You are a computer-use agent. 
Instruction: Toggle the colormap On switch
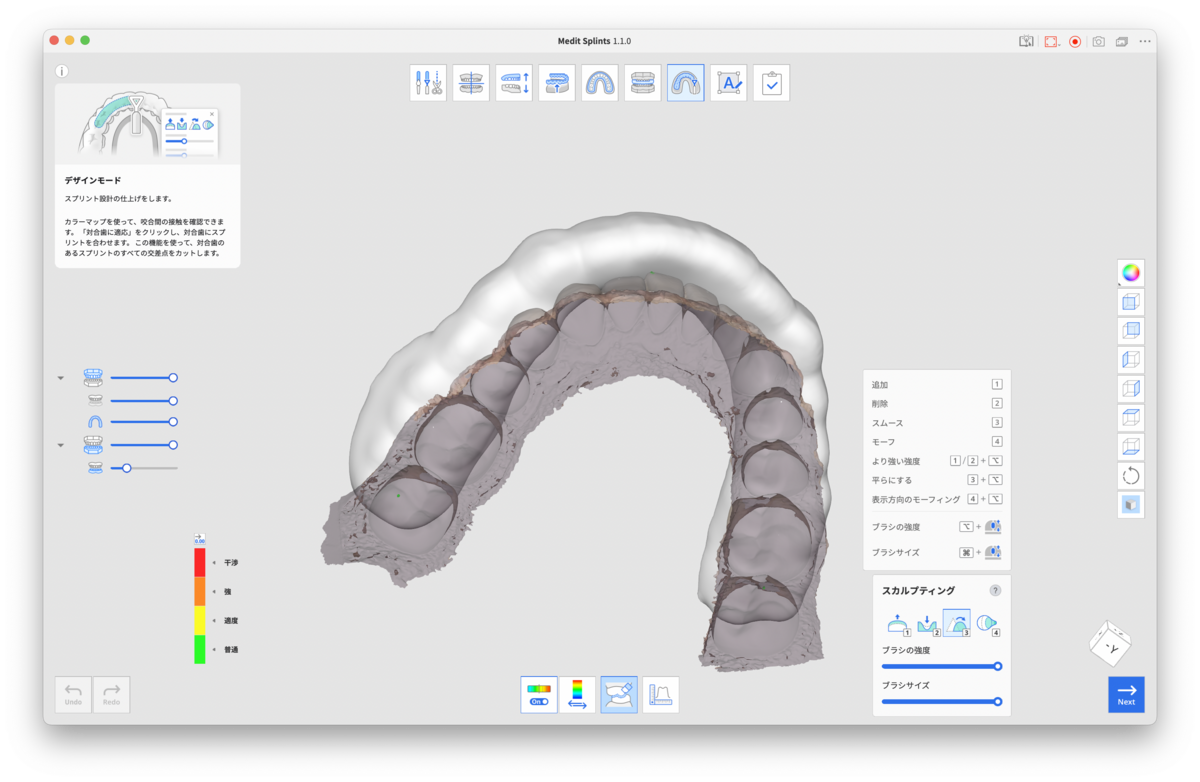pyautogui.click(x=538, y=694)
